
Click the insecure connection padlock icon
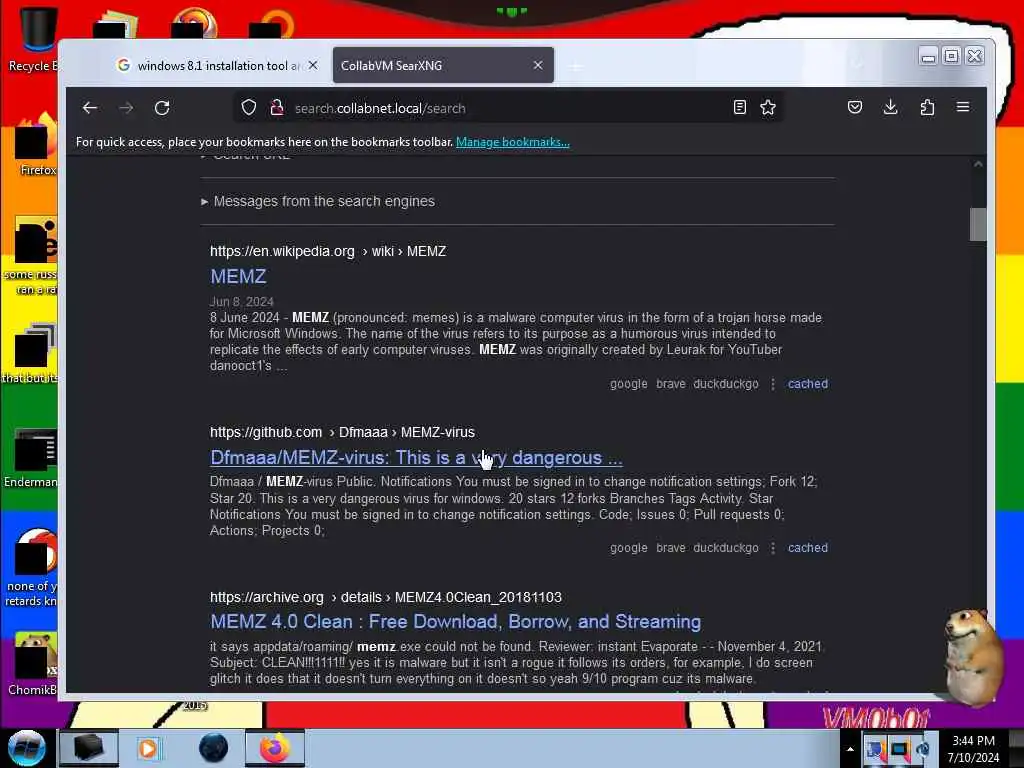(x=277, y=108)
